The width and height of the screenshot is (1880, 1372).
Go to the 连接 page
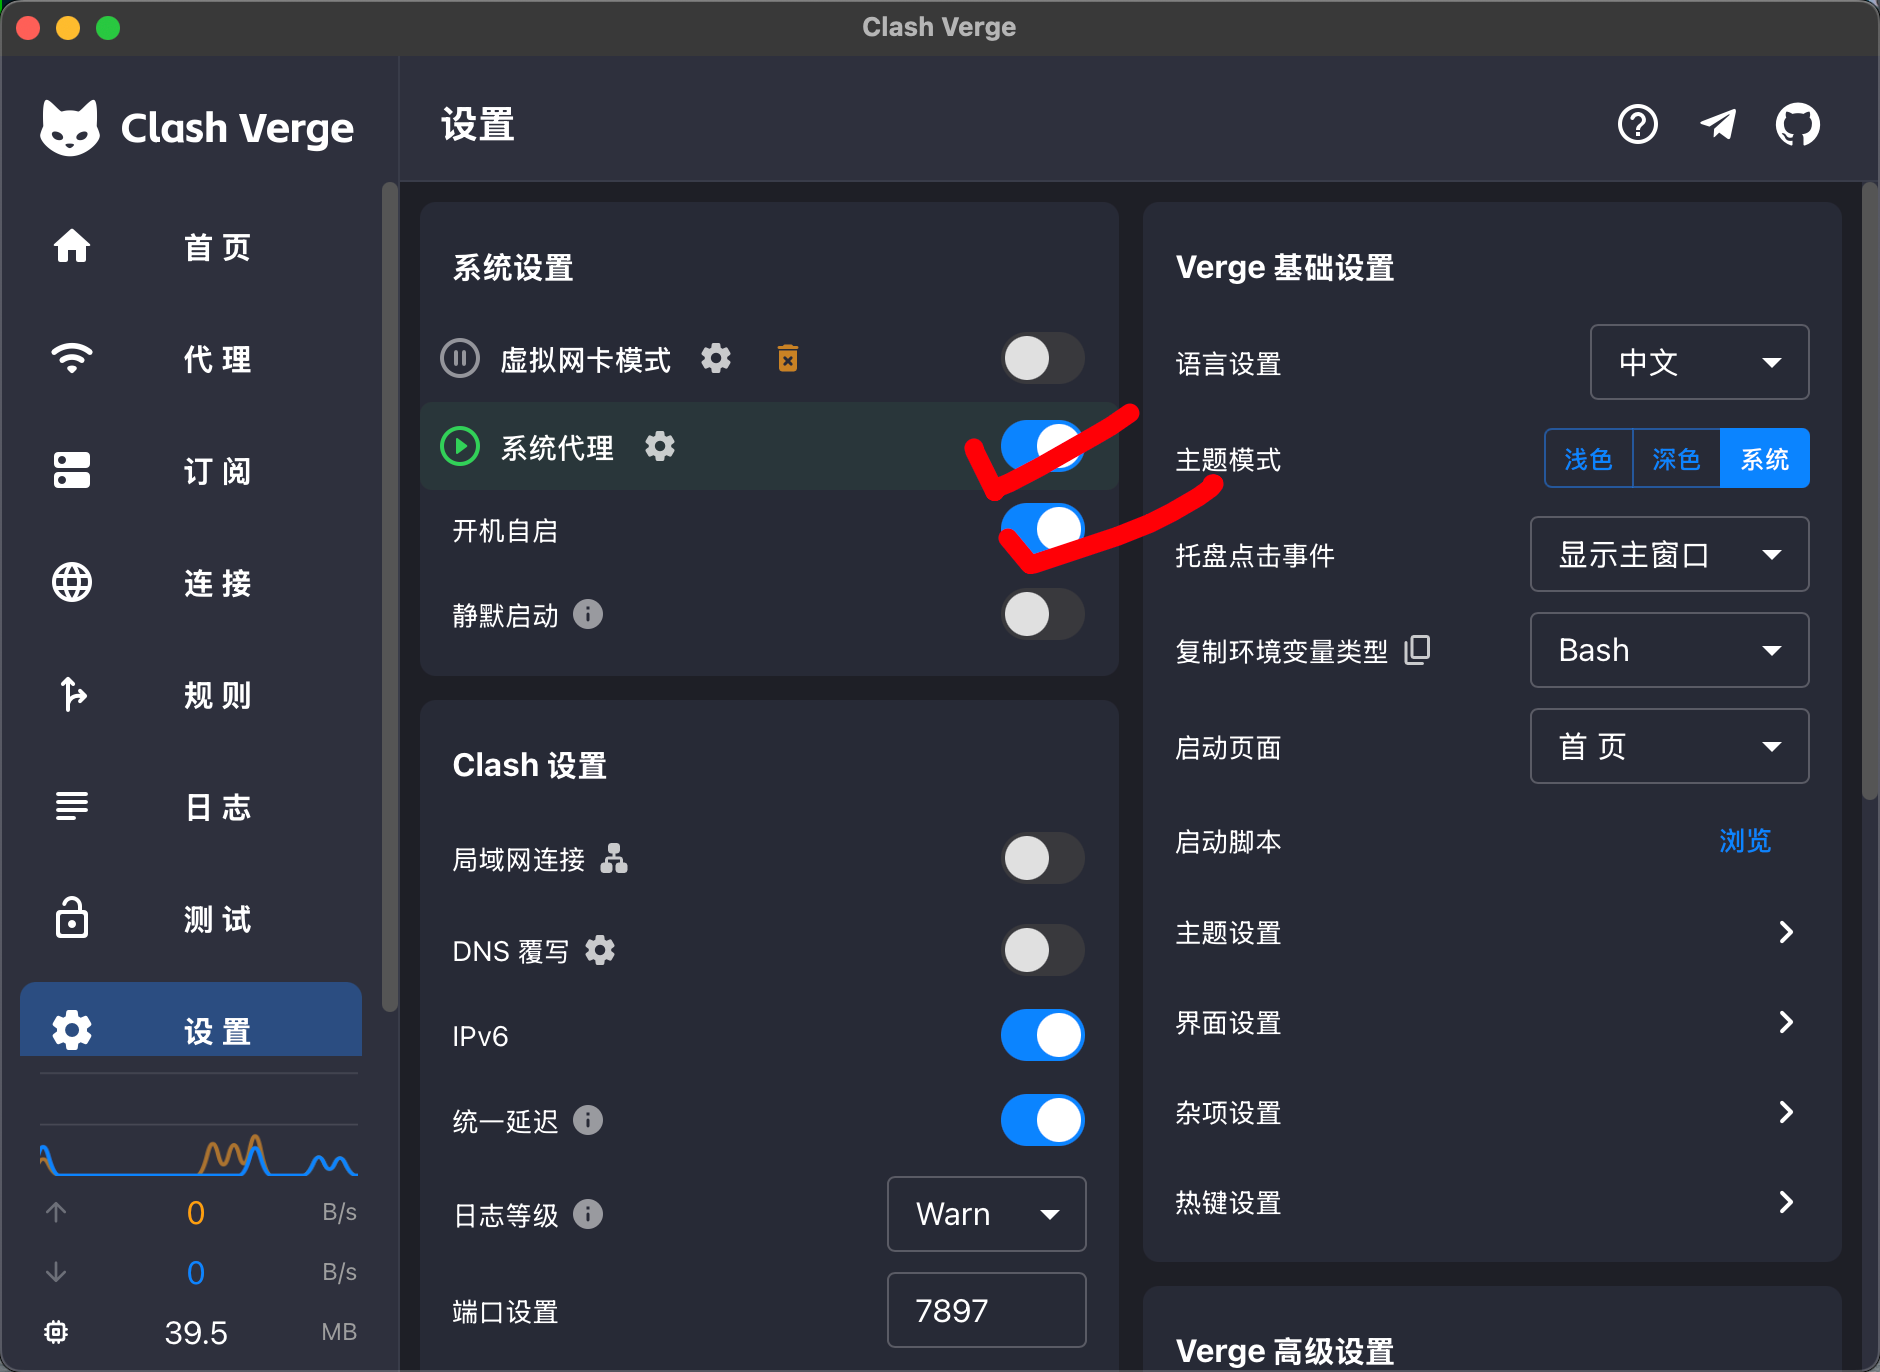tap(191, 582)
